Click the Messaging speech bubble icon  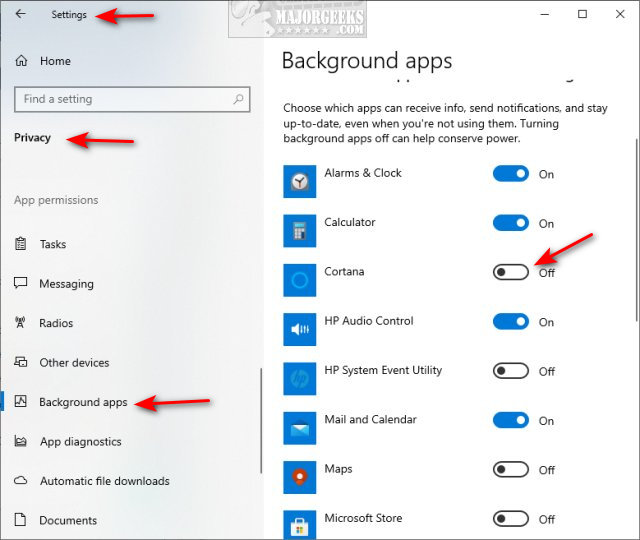click(x=20, y=283)
